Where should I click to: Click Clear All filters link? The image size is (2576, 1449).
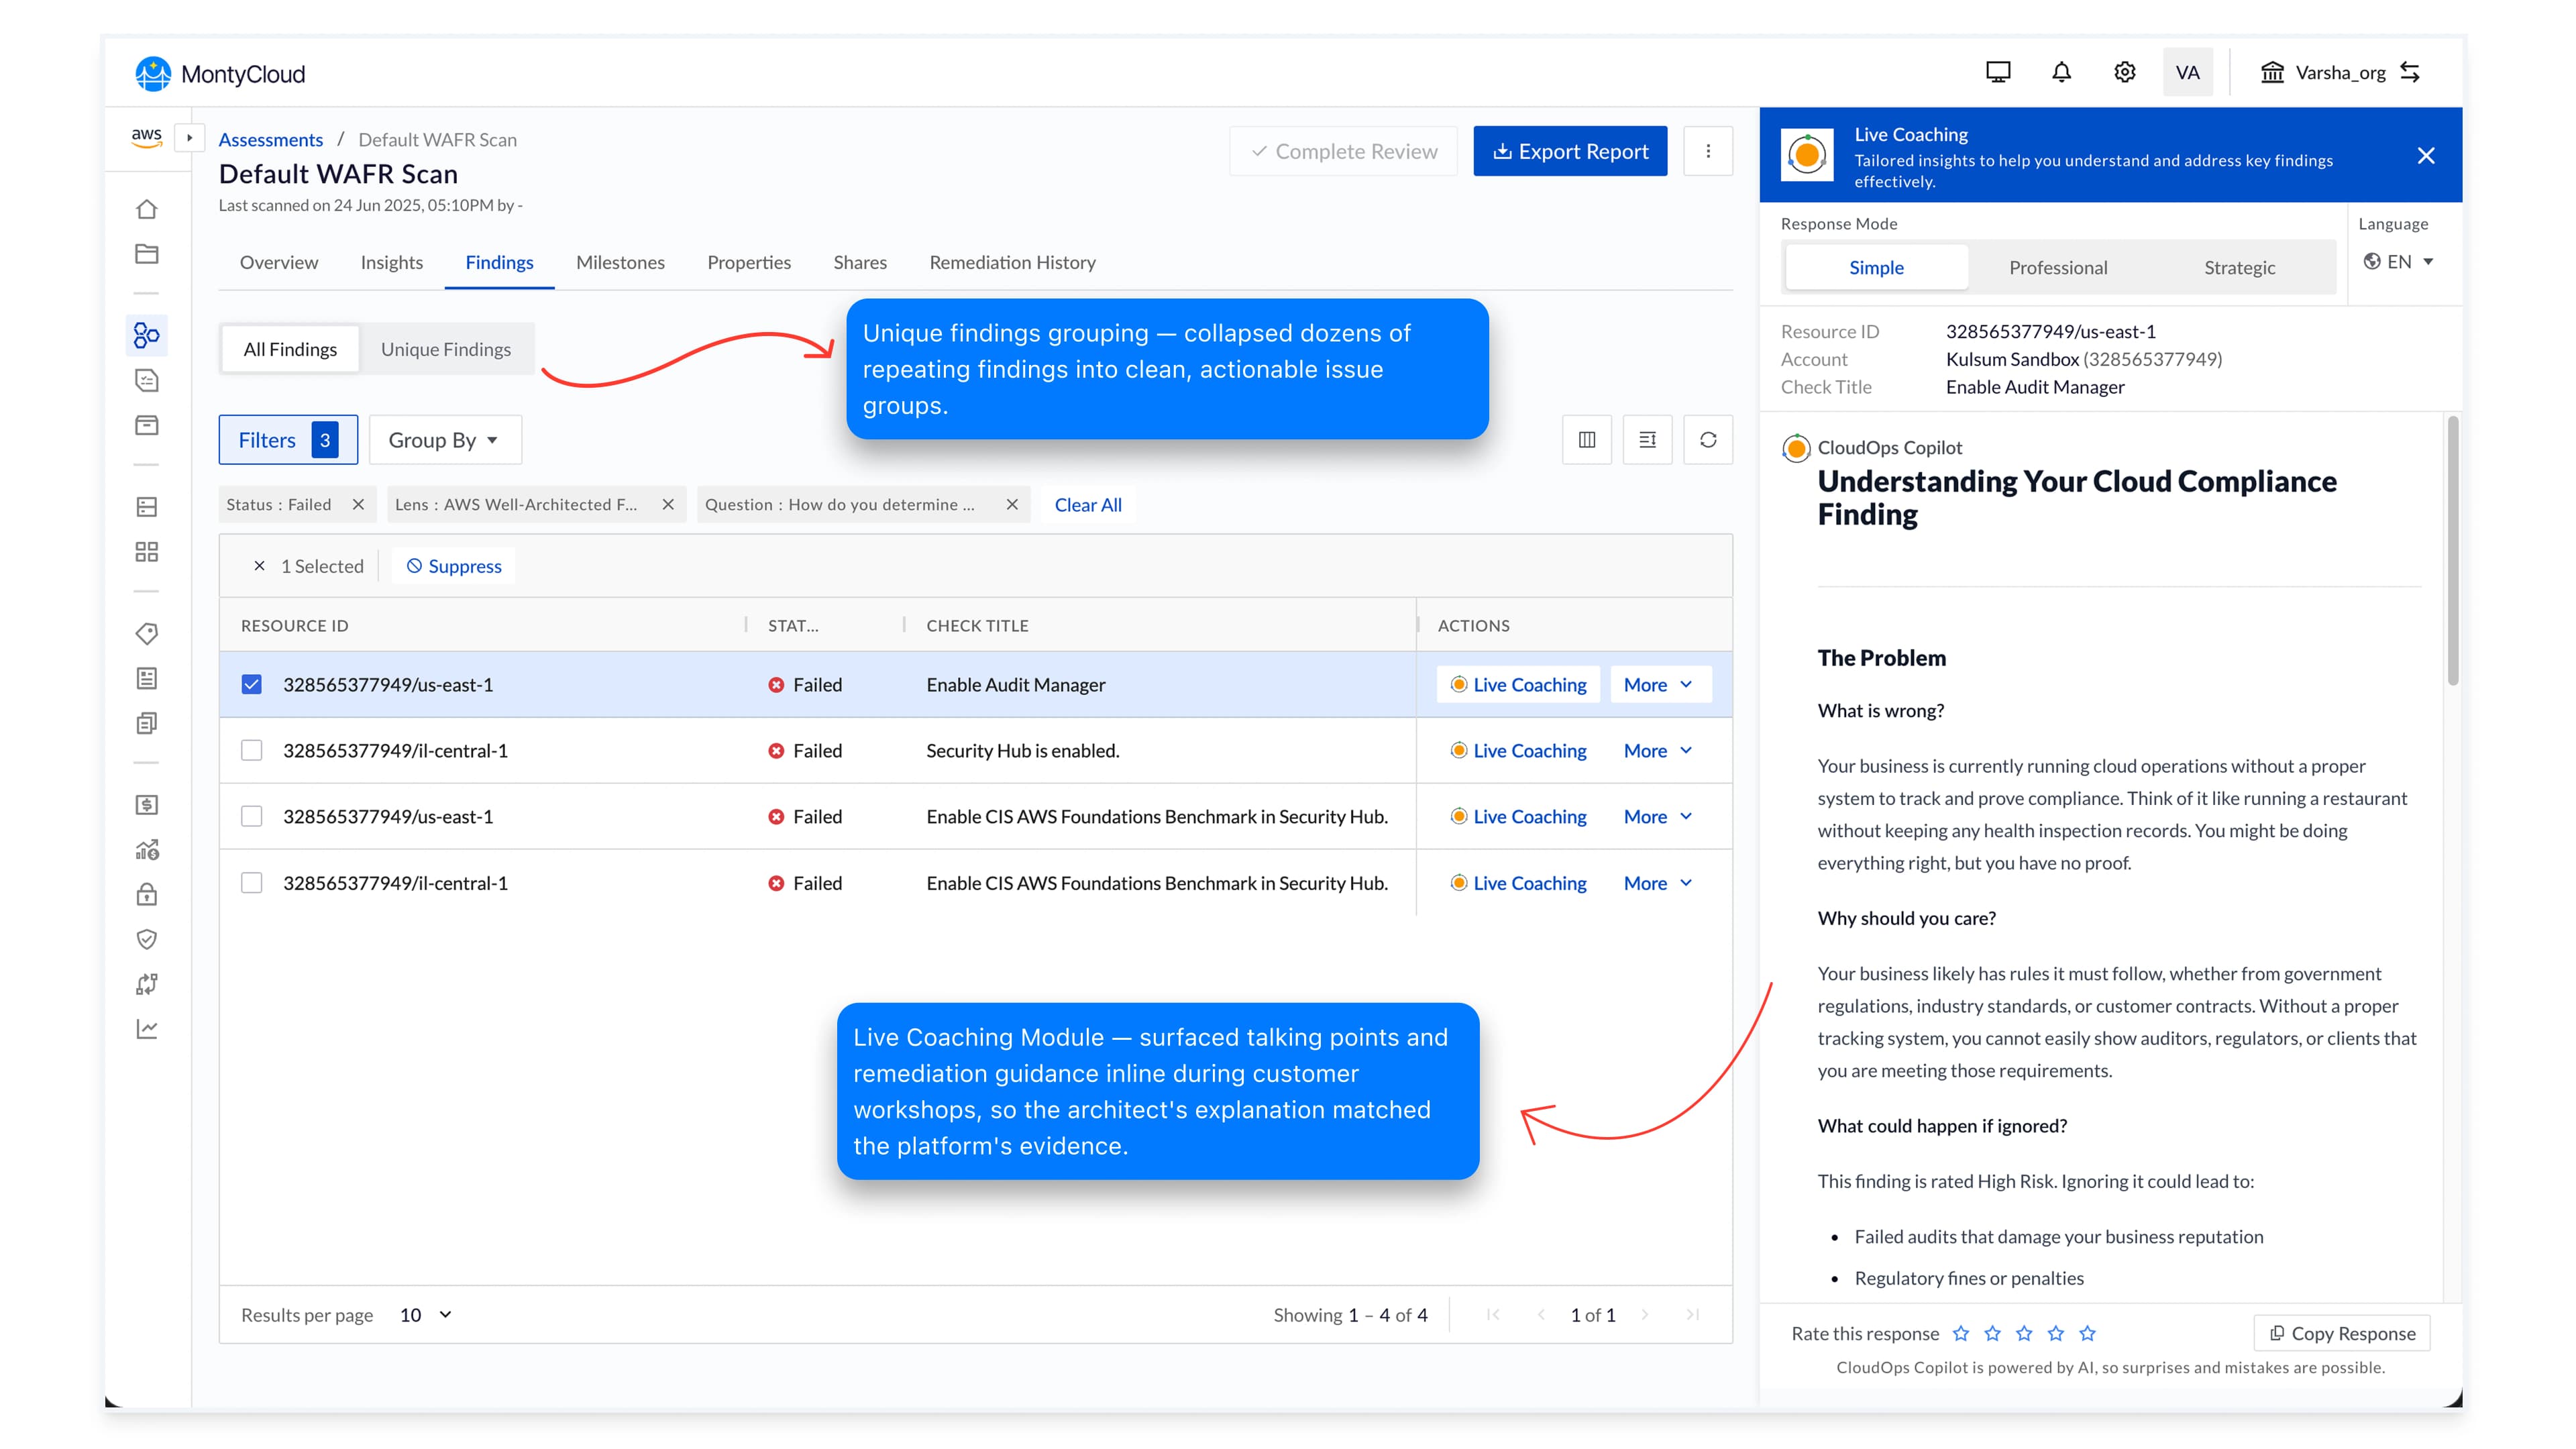1088,505
